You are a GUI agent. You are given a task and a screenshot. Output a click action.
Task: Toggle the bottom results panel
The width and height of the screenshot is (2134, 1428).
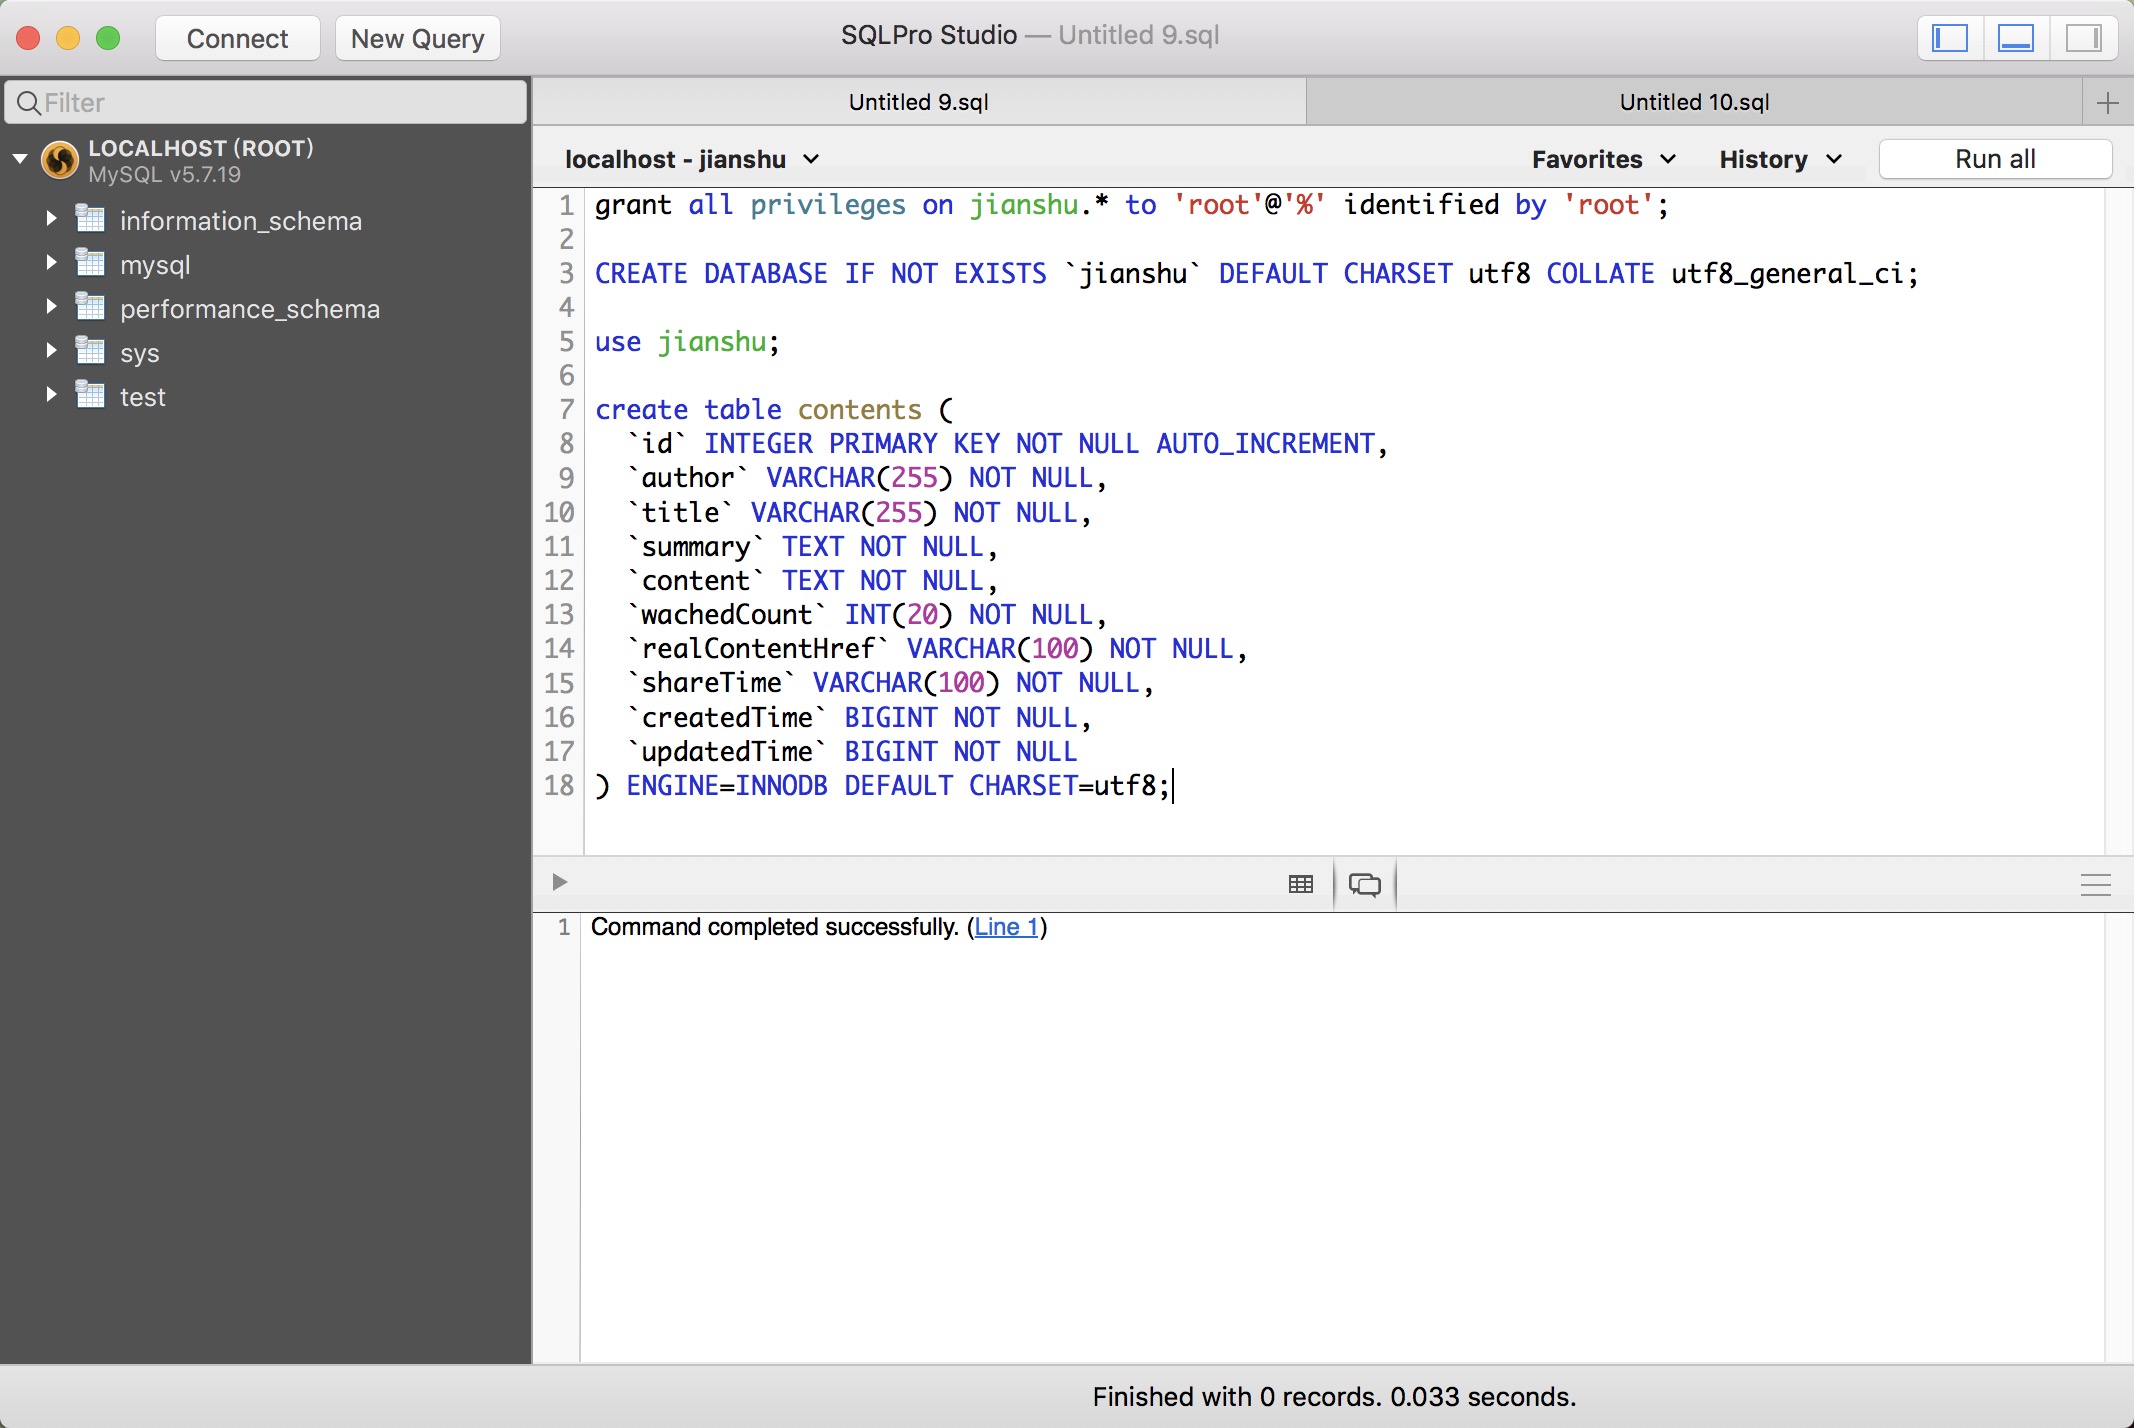(2015, 39)
